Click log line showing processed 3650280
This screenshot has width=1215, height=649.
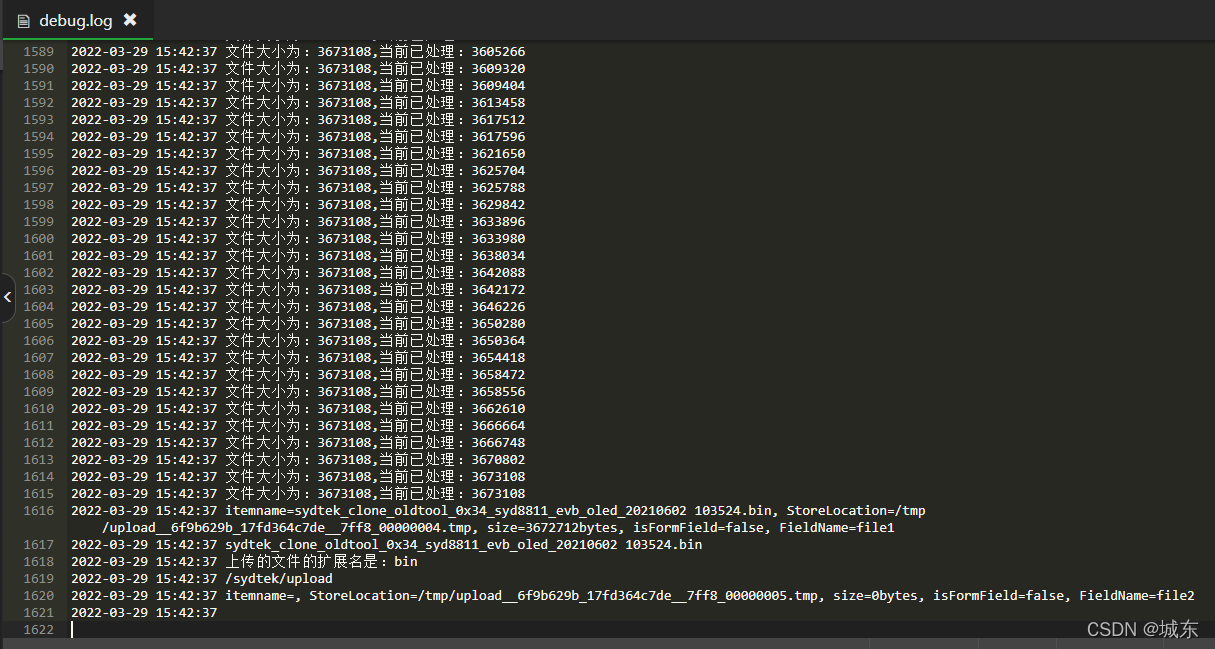point(298,324)
